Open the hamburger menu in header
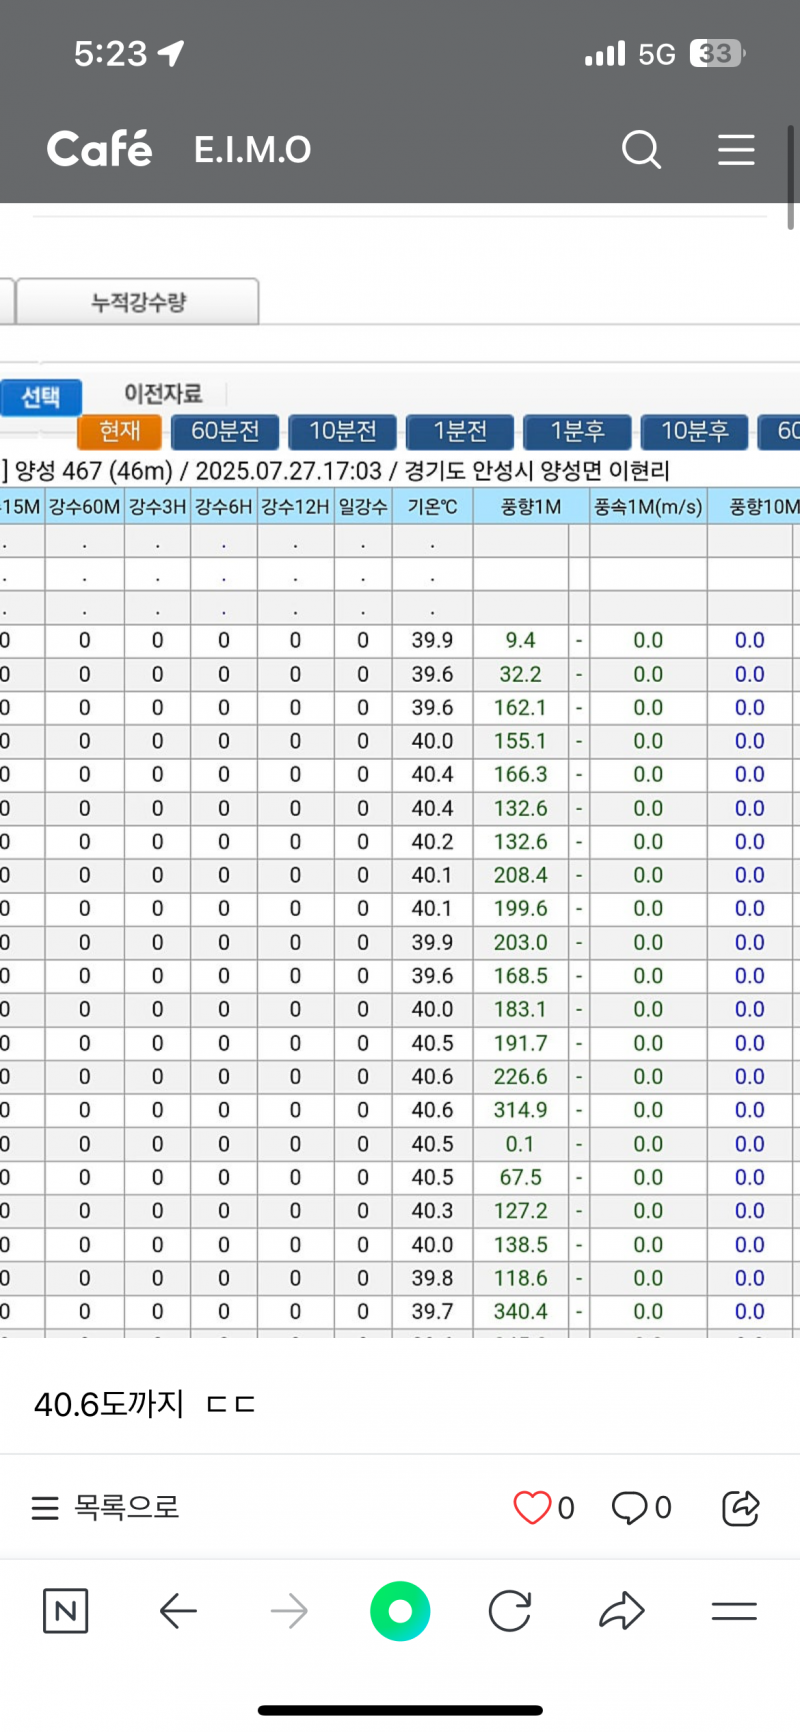 tap(736, 150)
